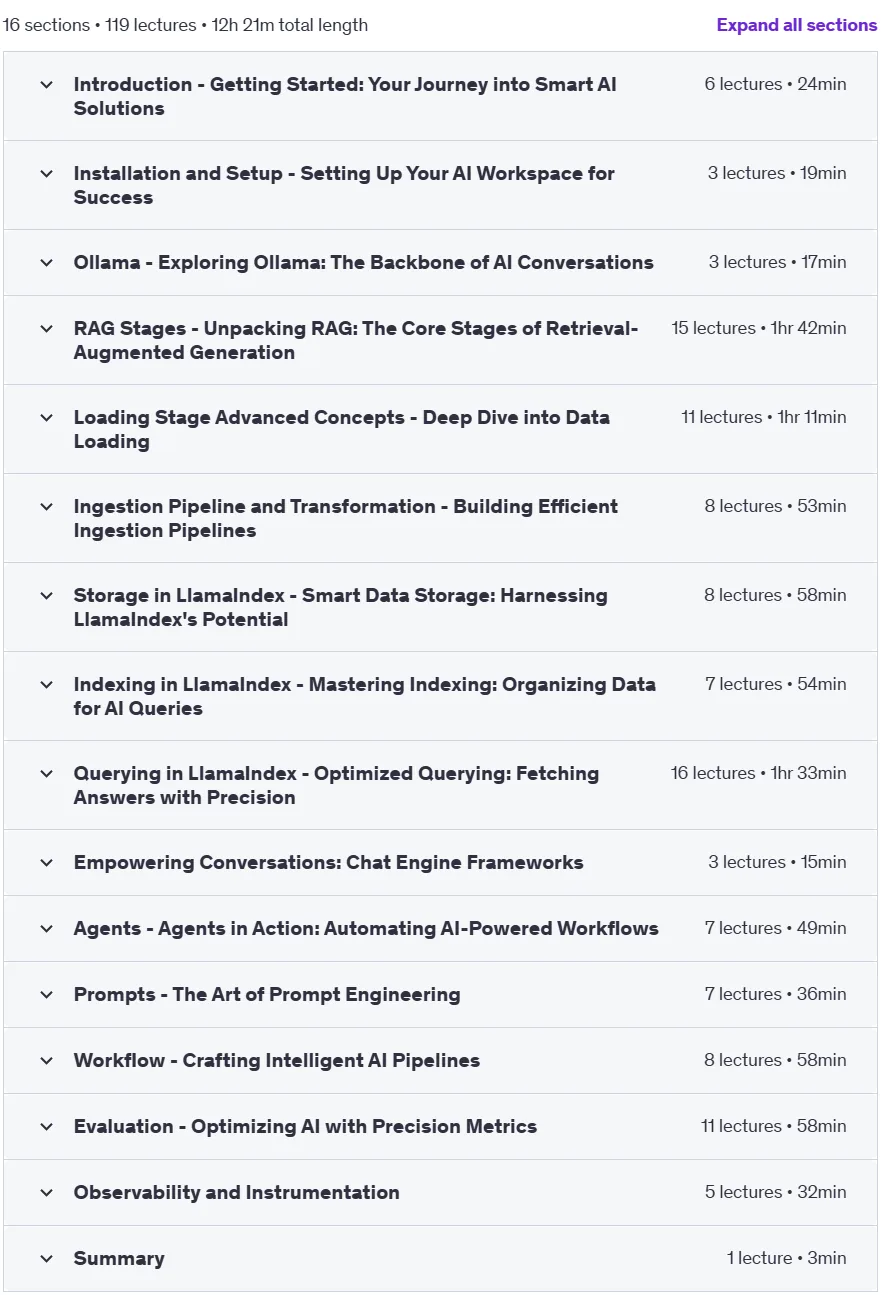Image resolution: width=881 pixels, height=1295 pixels.
Task: Expand the Installation and Setup chevron
Action: coord(46,174)
